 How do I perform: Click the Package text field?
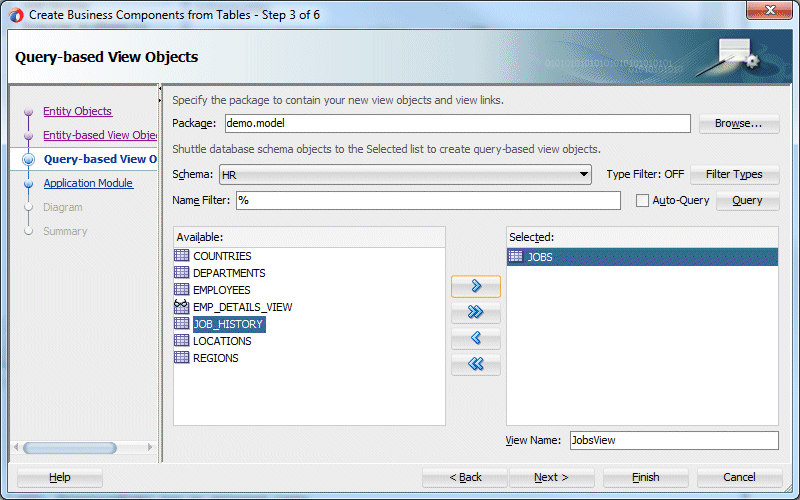pos(458,123)
